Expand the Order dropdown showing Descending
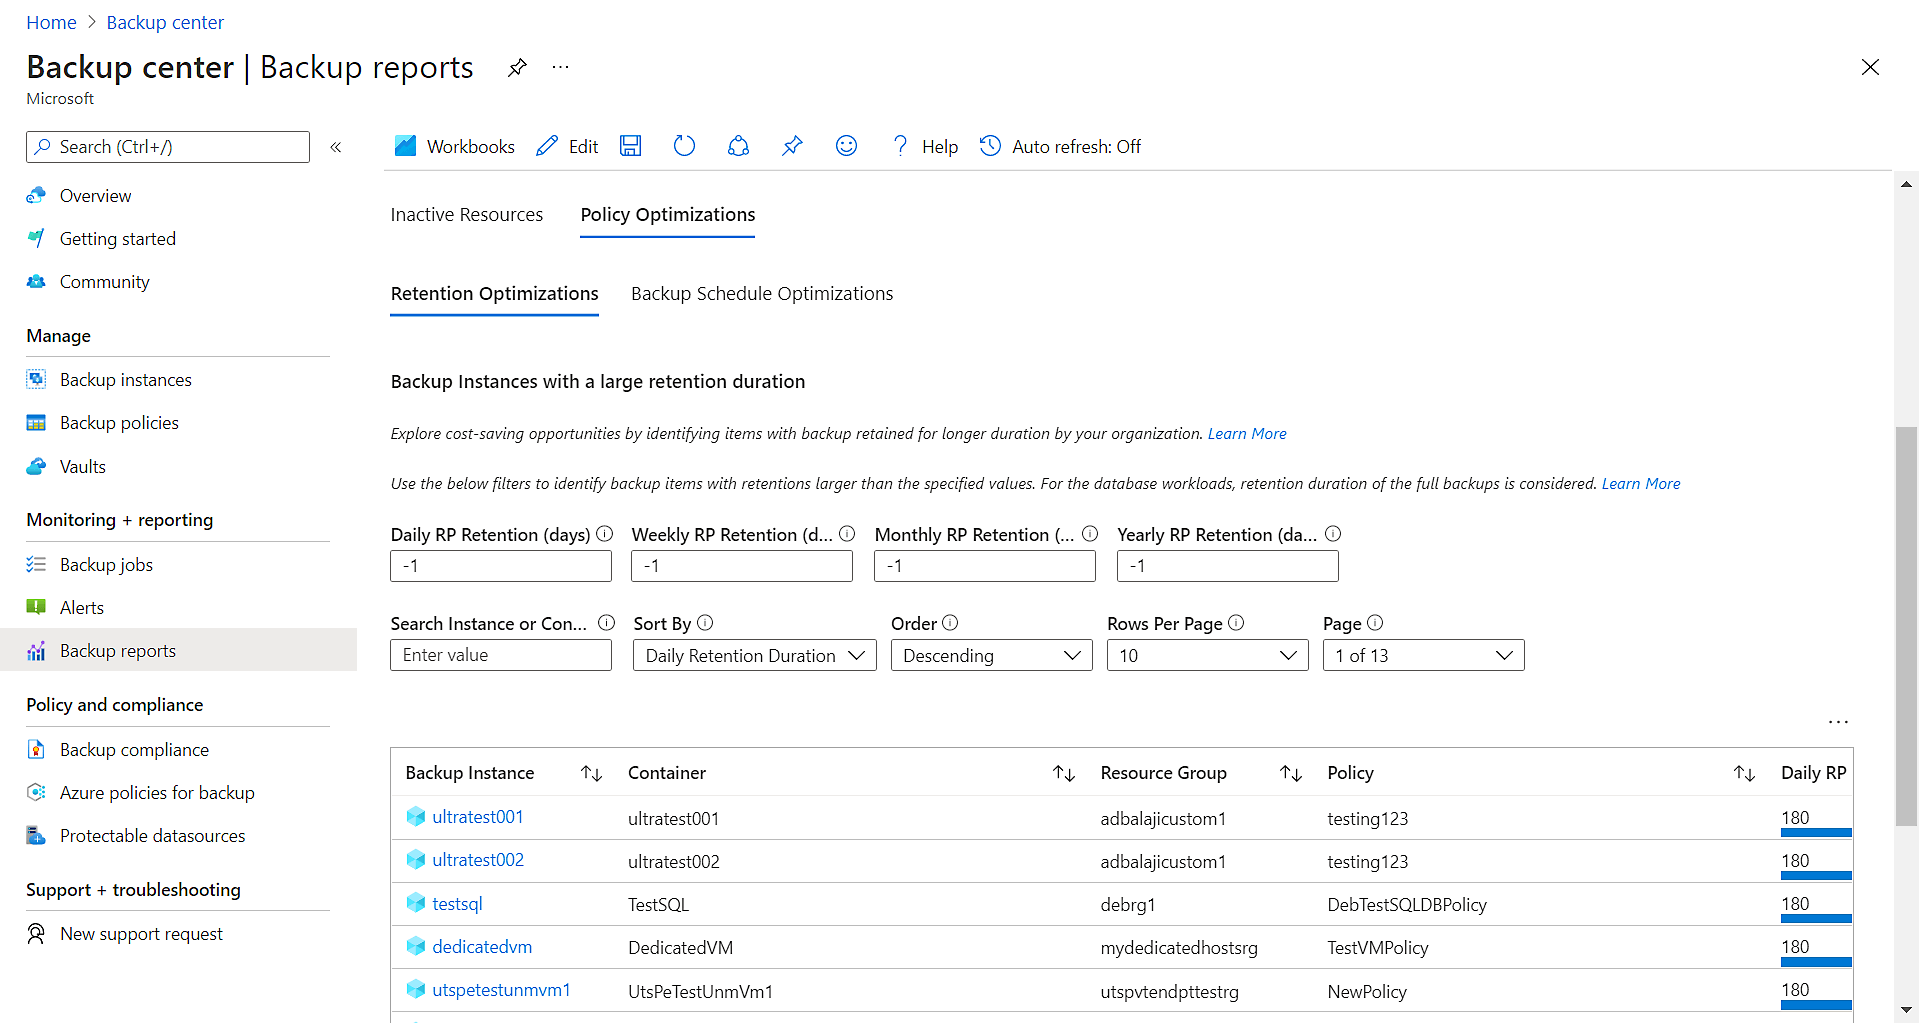This screenshot has width=1919, height=1023. click(991, 656)
